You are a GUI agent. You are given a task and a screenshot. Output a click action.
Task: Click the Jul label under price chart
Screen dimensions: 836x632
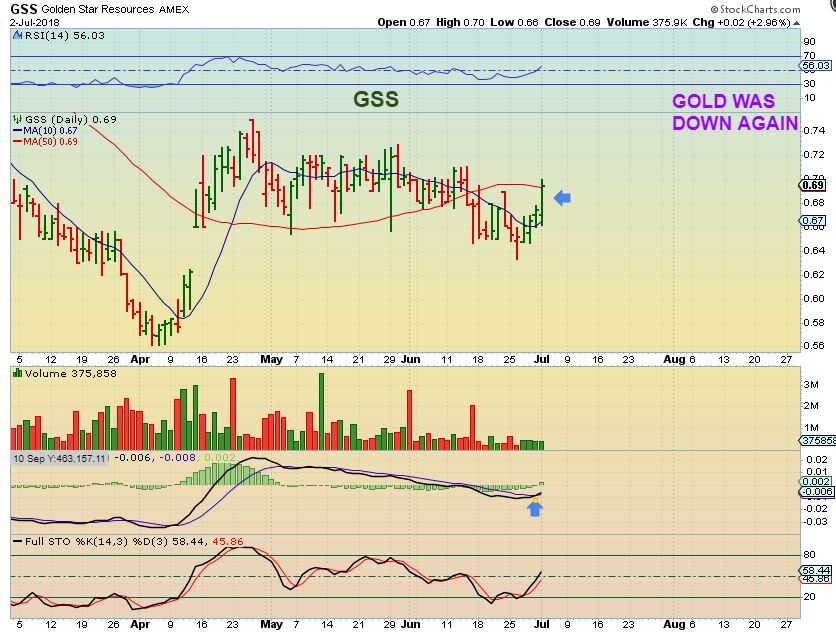541,359
